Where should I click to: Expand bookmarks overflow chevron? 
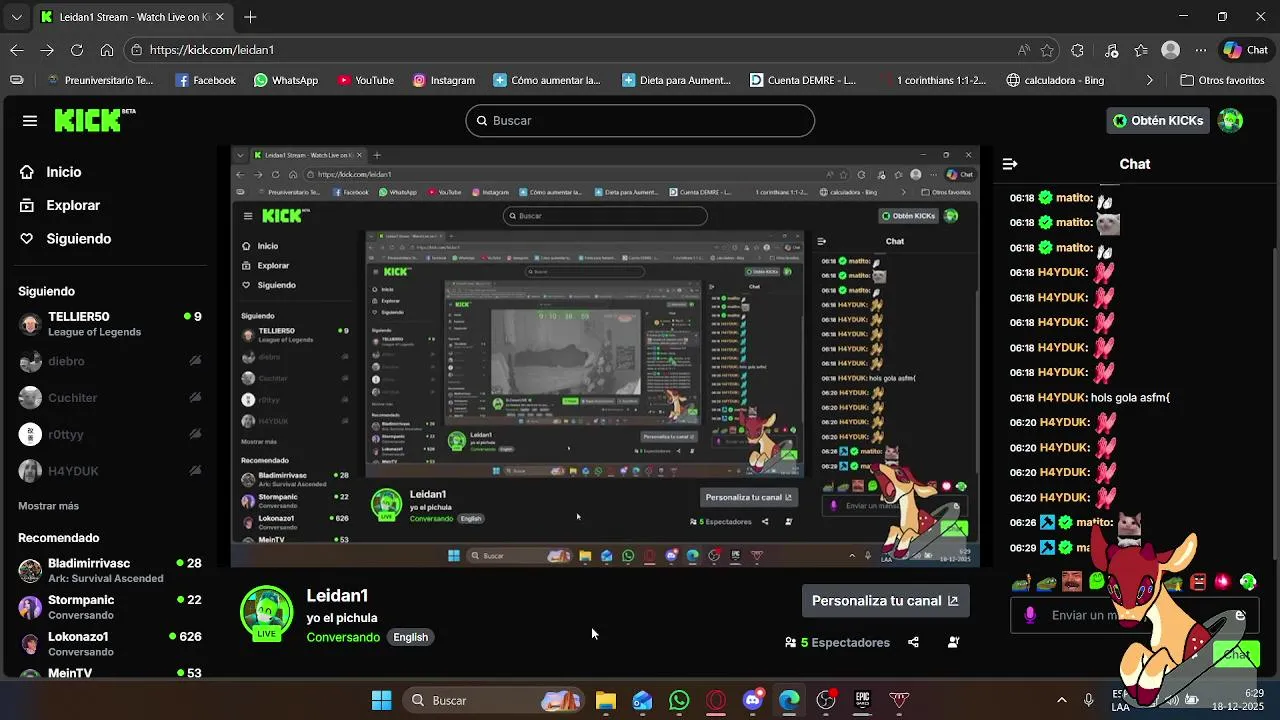click(x=1149, y=80)
